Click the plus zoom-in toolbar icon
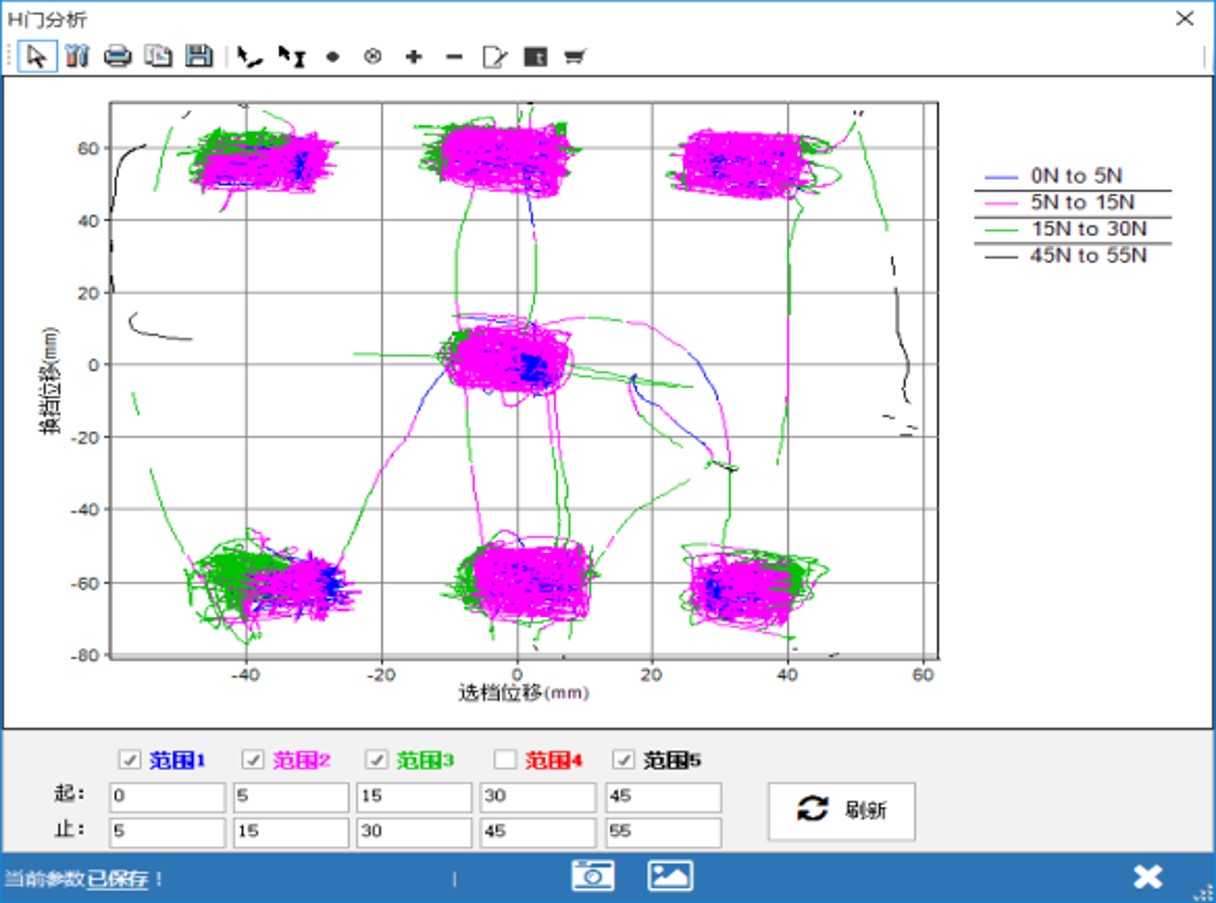1216x903 pixels. 413,58
